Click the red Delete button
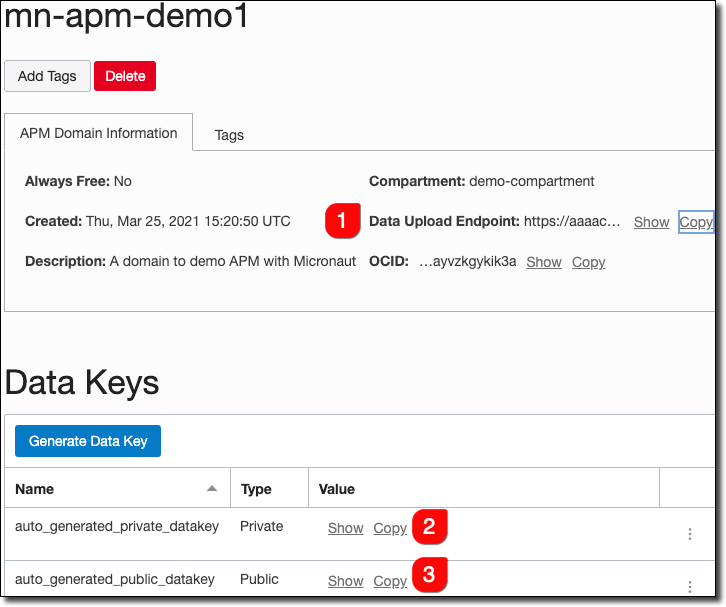Image resolution: width=726 pixels, height=607 pixels. point(125,76)
